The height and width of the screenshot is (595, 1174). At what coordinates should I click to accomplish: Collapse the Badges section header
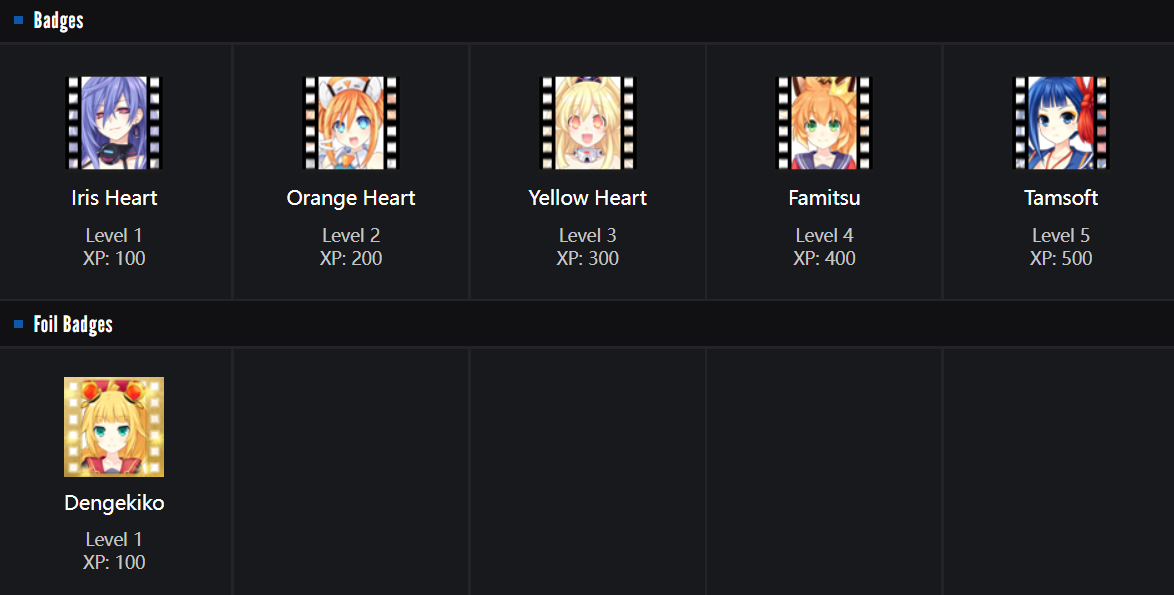pos(59,20)
